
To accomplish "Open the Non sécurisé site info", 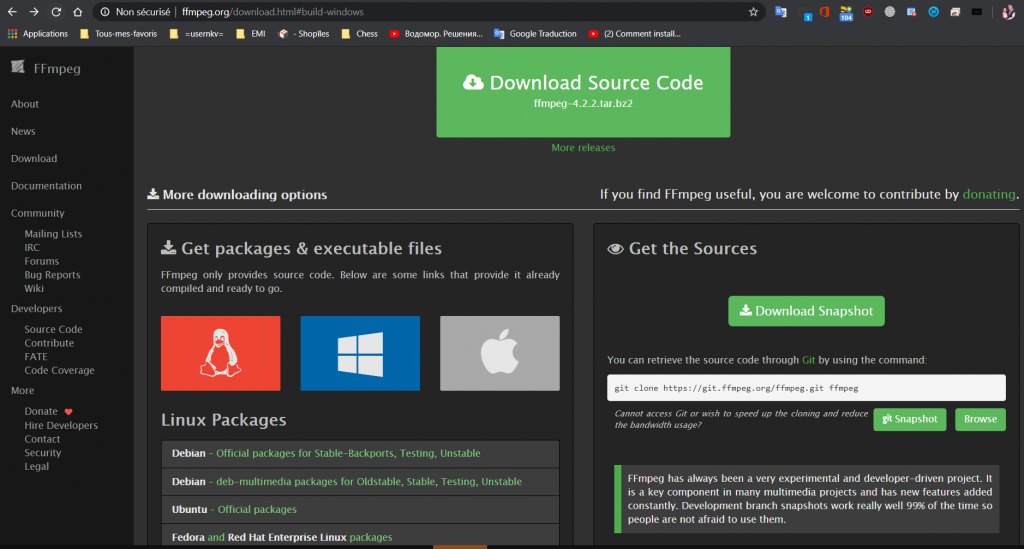I will pyautogui.click(x=135, y=12).
